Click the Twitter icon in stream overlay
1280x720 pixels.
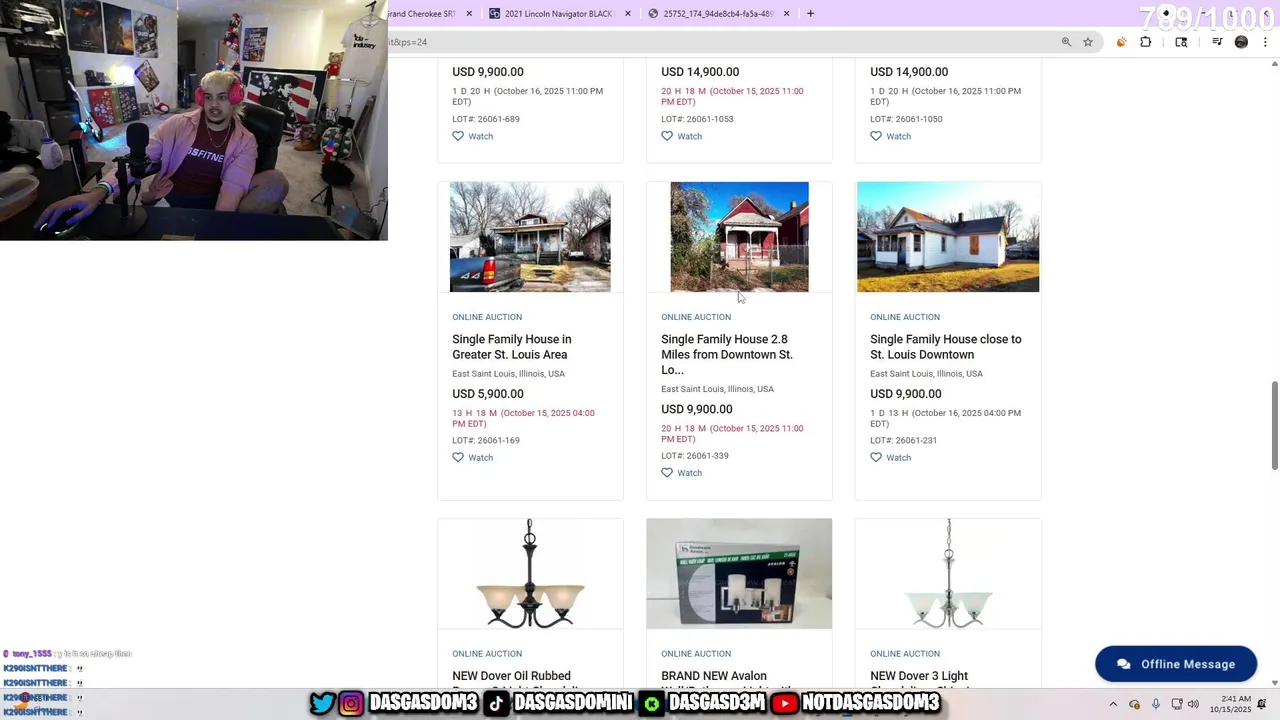[322, 704]
